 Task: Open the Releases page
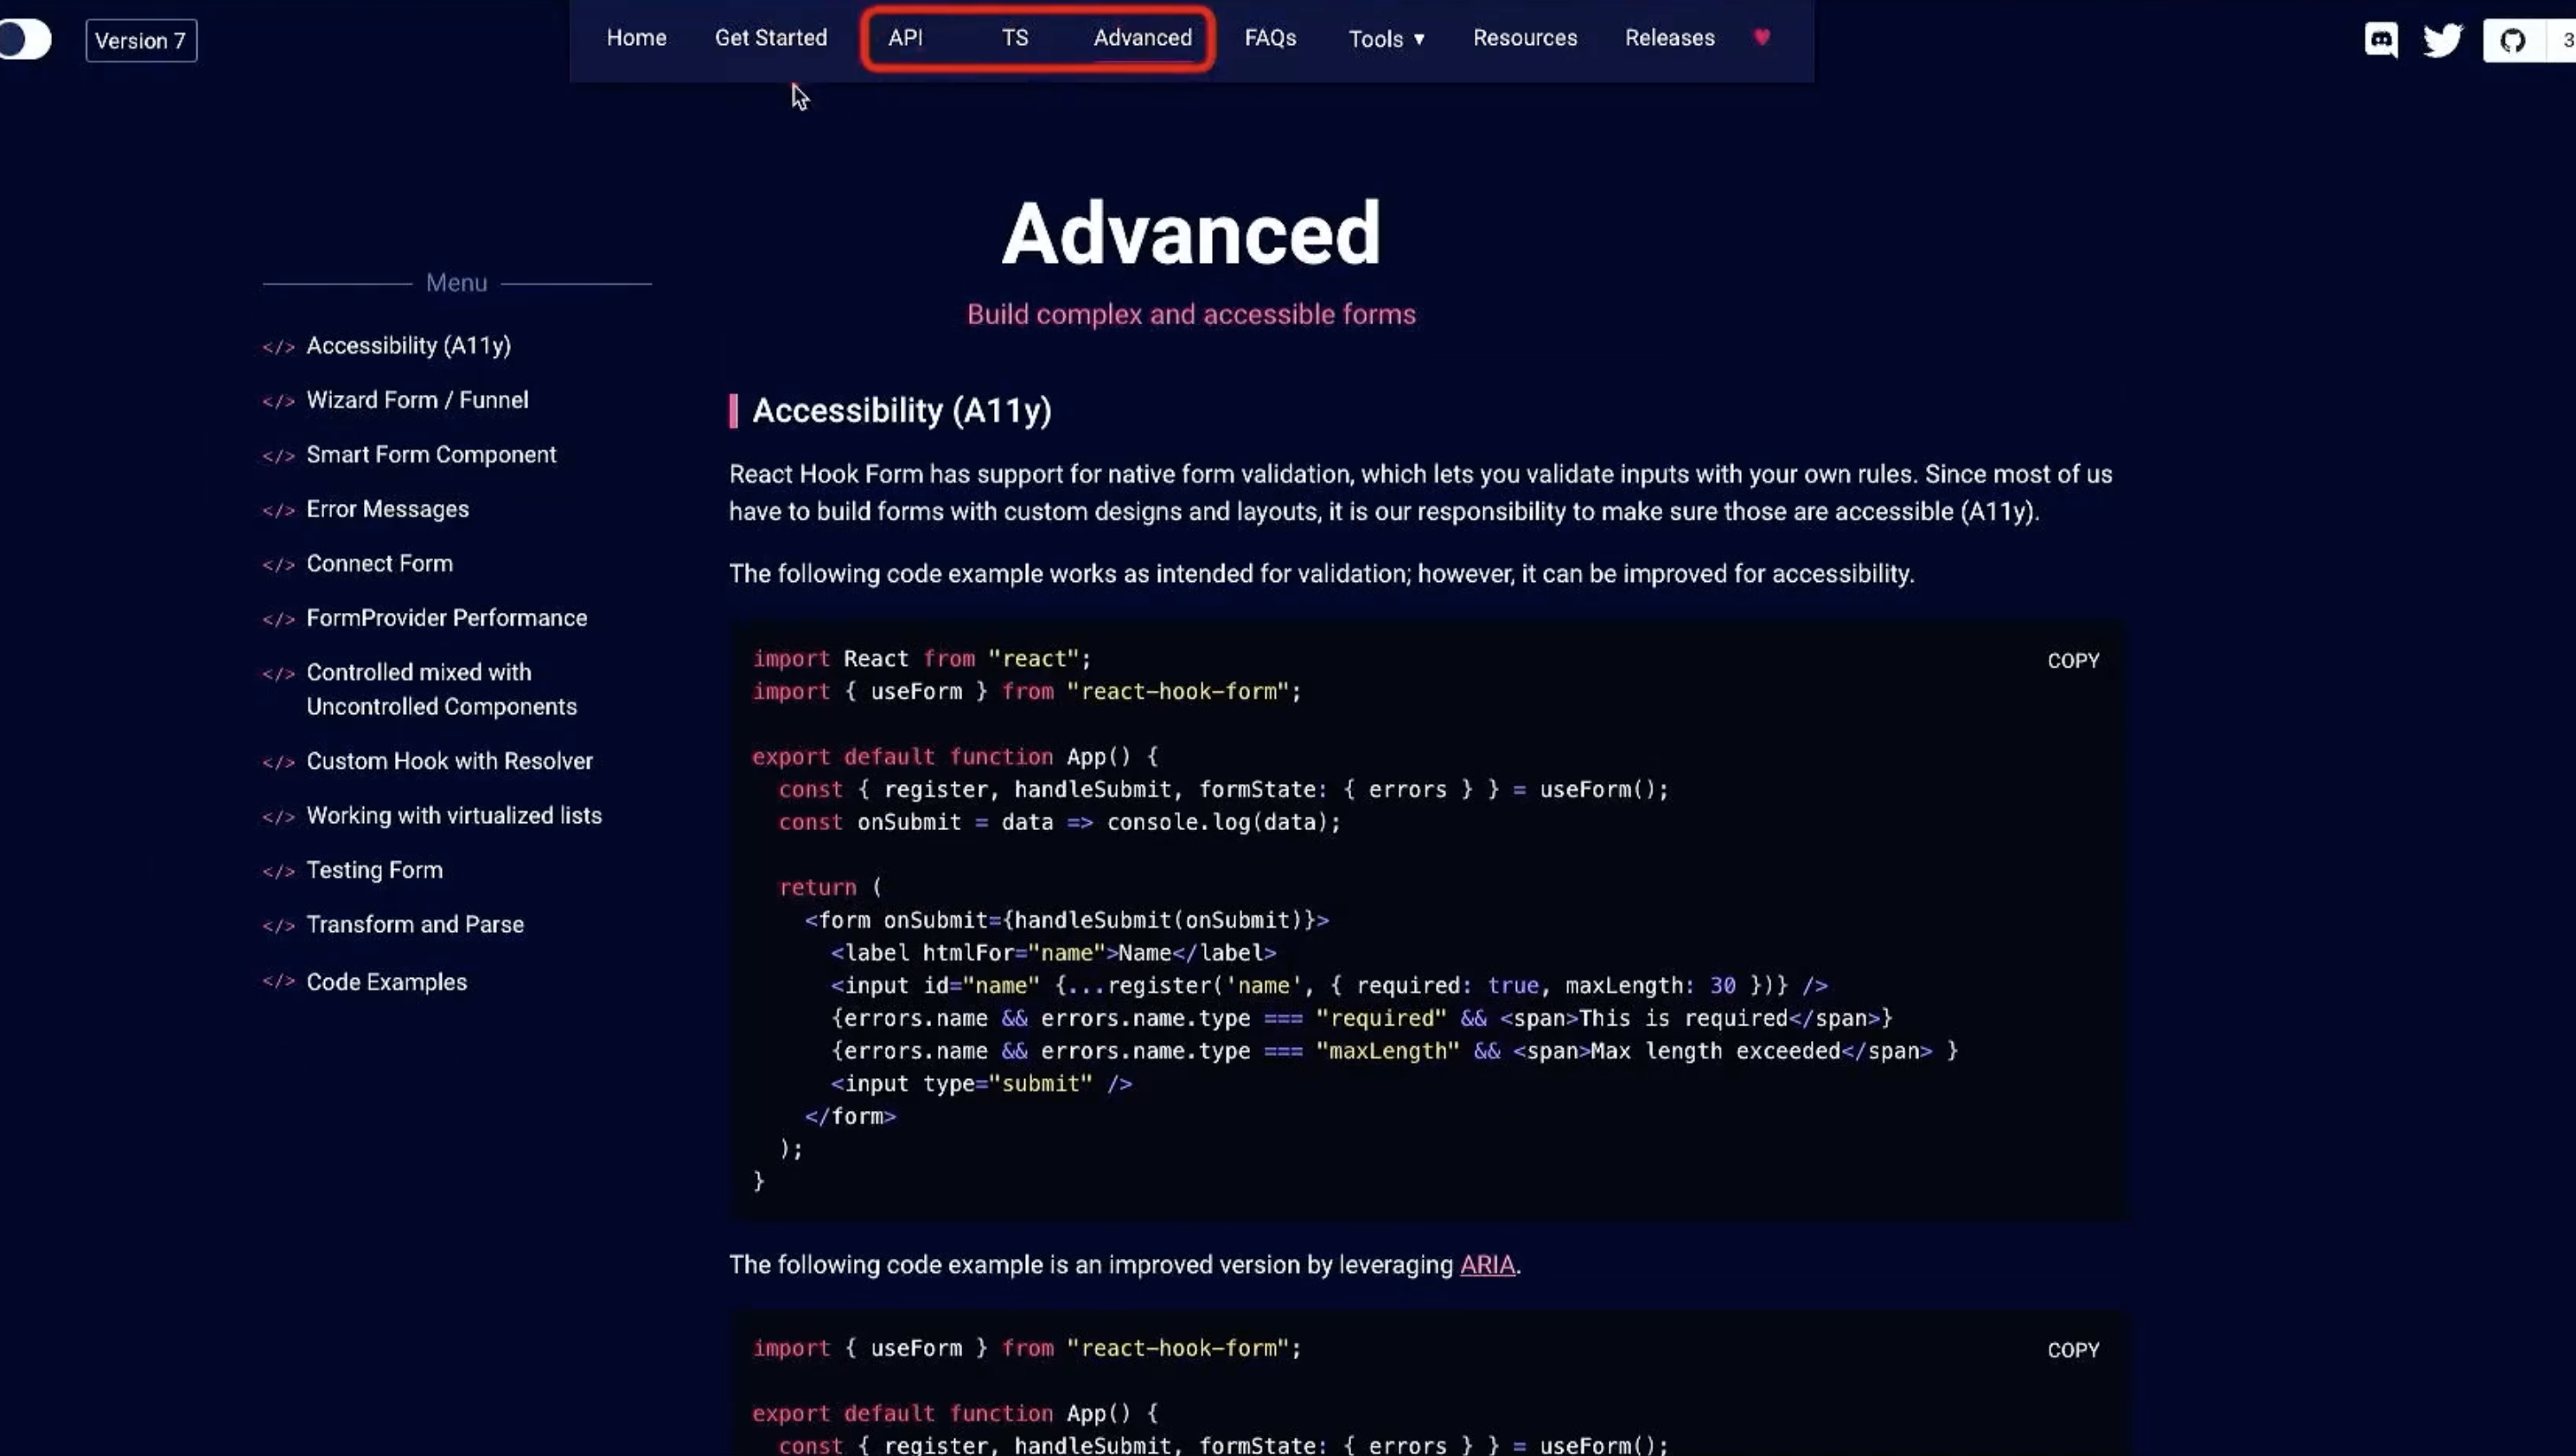pos(1669,38)
